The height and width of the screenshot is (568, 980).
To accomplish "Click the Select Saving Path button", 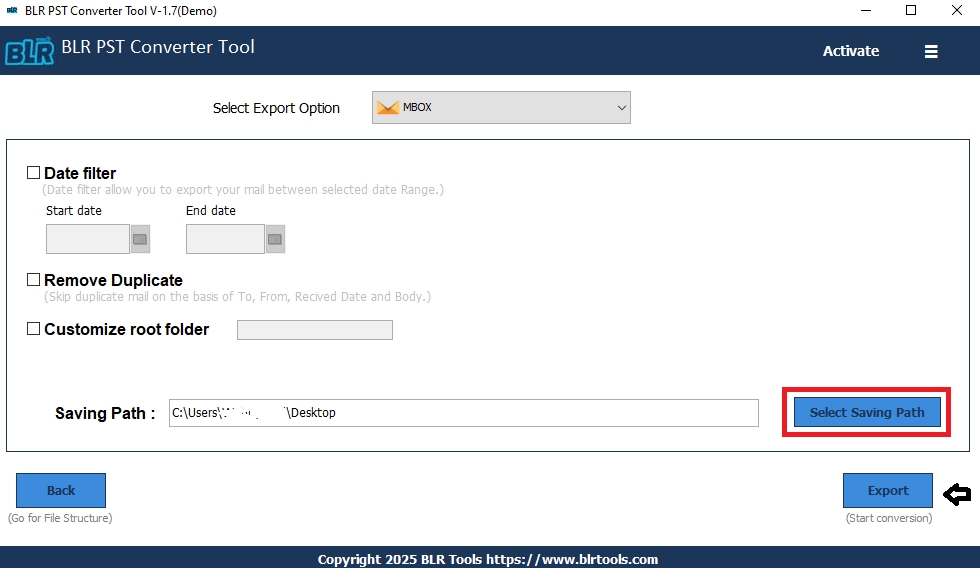I will 867,412.
